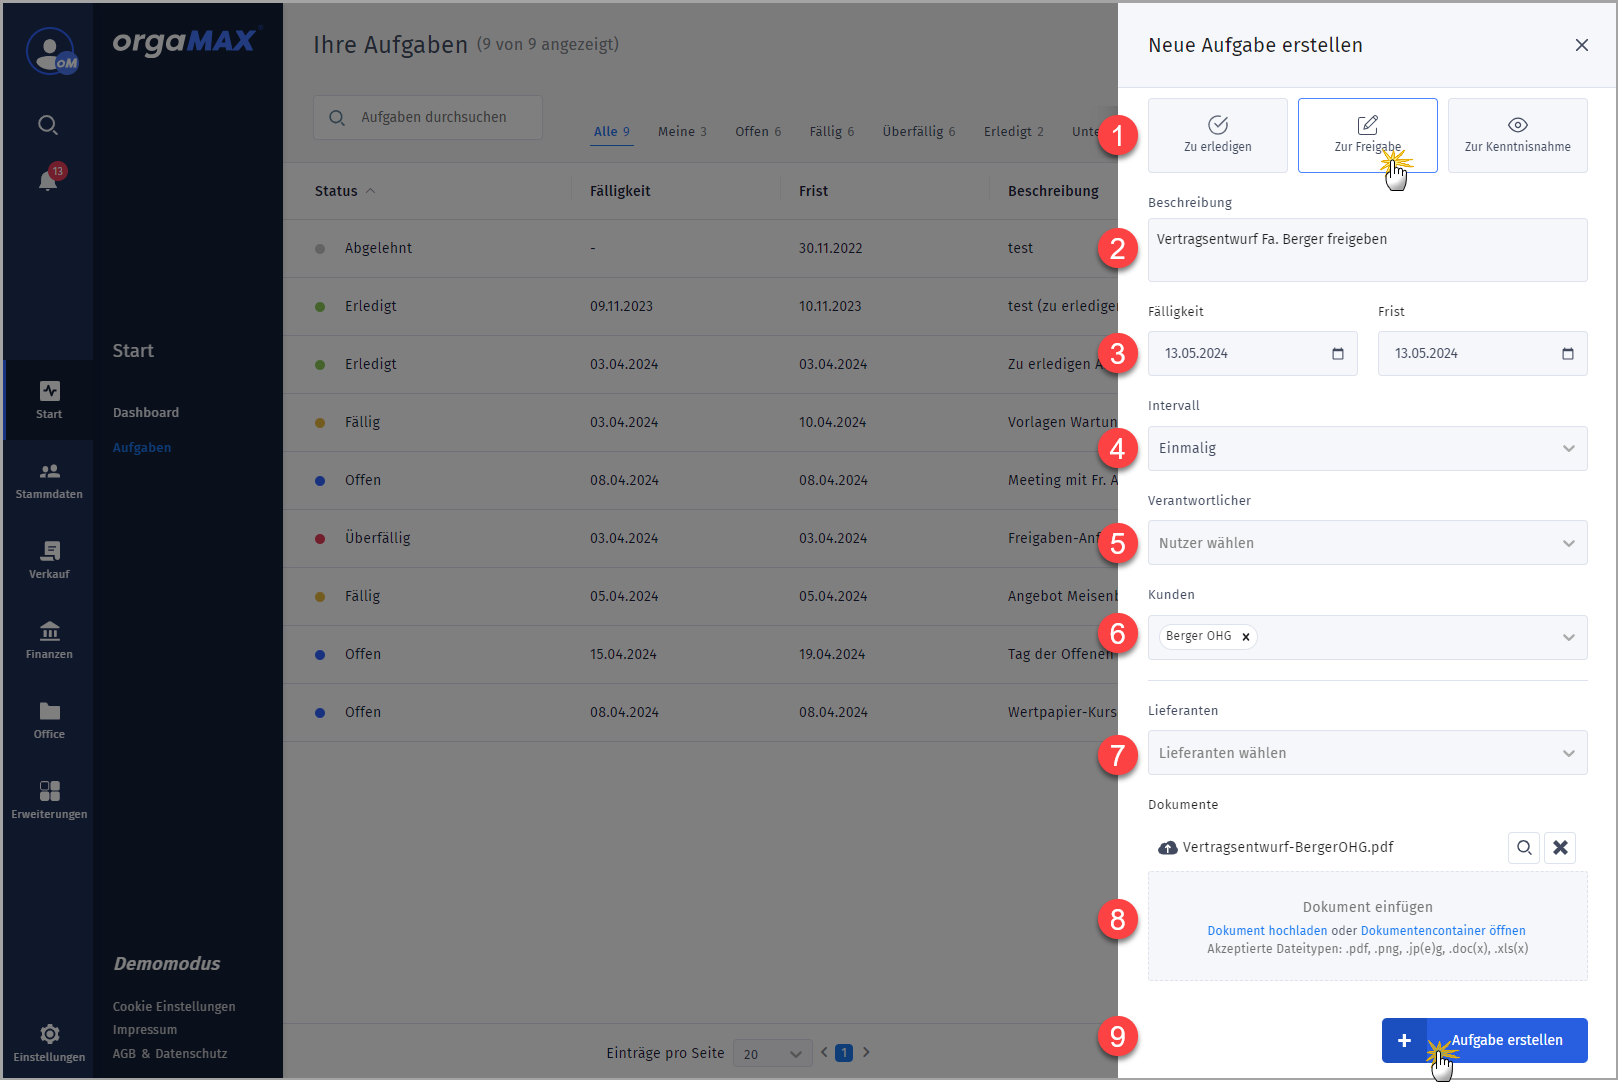The image size is (1618, 1084).
Task: Select task type Zur Kenntnisnahme
Action: coord(1518,135)
